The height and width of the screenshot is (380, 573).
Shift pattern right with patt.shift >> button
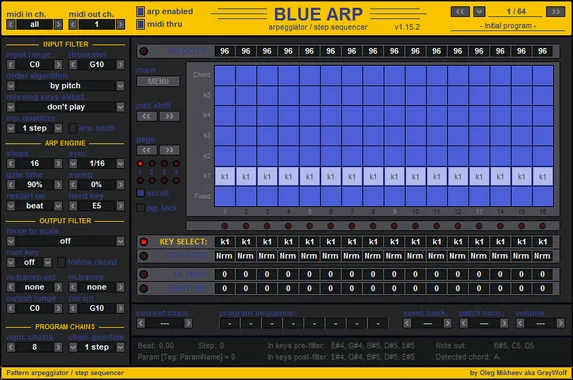(x=170, y=117)
